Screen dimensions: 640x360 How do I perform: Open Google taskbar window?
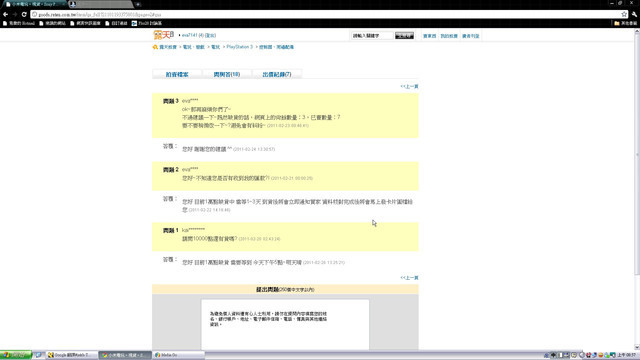[71, 355]
